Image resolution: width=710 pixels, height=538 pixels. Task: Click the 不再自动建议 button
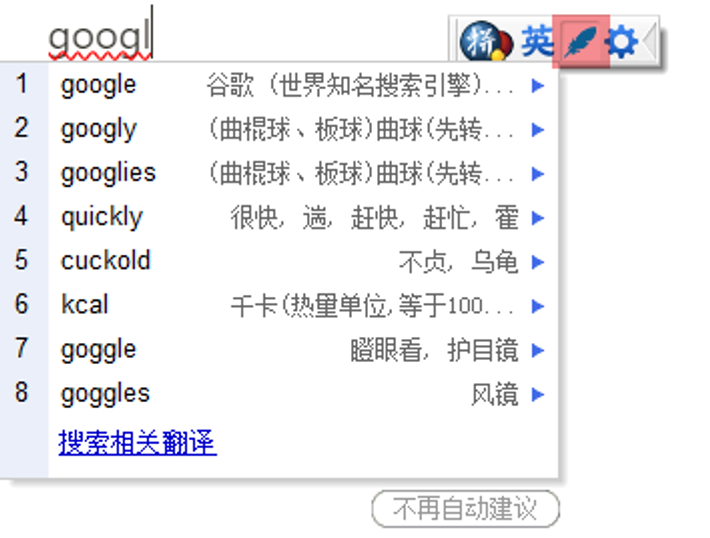point(465,509)
